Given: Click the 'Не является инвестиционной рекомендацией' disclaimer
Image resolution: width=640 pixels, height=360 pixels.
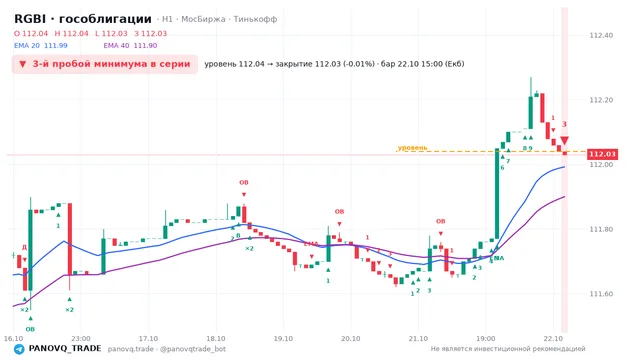Looking at the screenshot, I should tap(508, 349).
